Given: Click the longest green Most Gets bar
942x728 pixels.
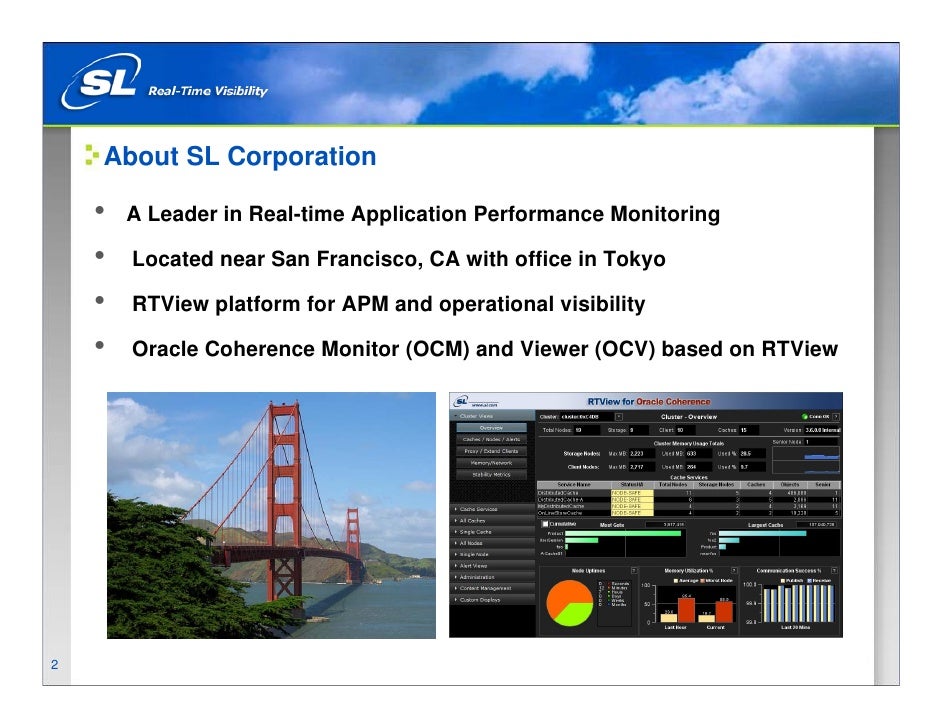Looking at the screenshot, I should [623, 533].
